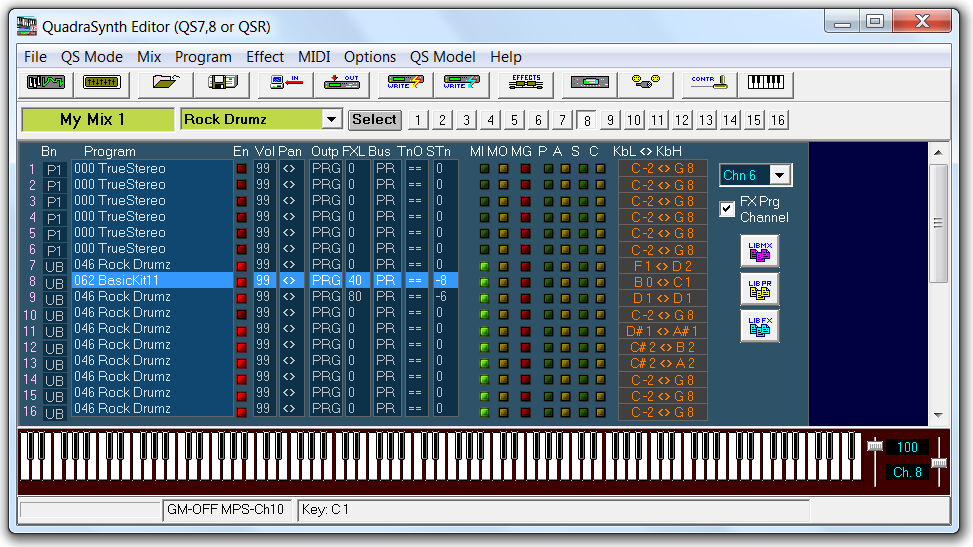Click channel number 12 button
This screenshot has width=973, height=547.
pyautogui.click(x=681, y=120)
